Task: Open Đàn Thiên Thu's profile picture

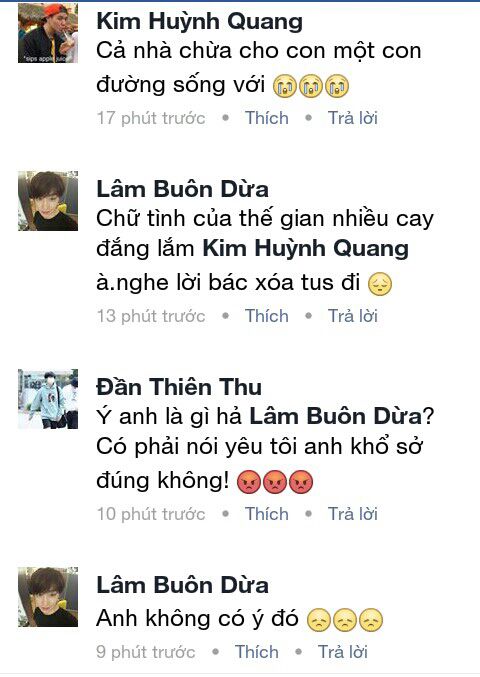Action: pyautogui.click(x=48, y=399)
